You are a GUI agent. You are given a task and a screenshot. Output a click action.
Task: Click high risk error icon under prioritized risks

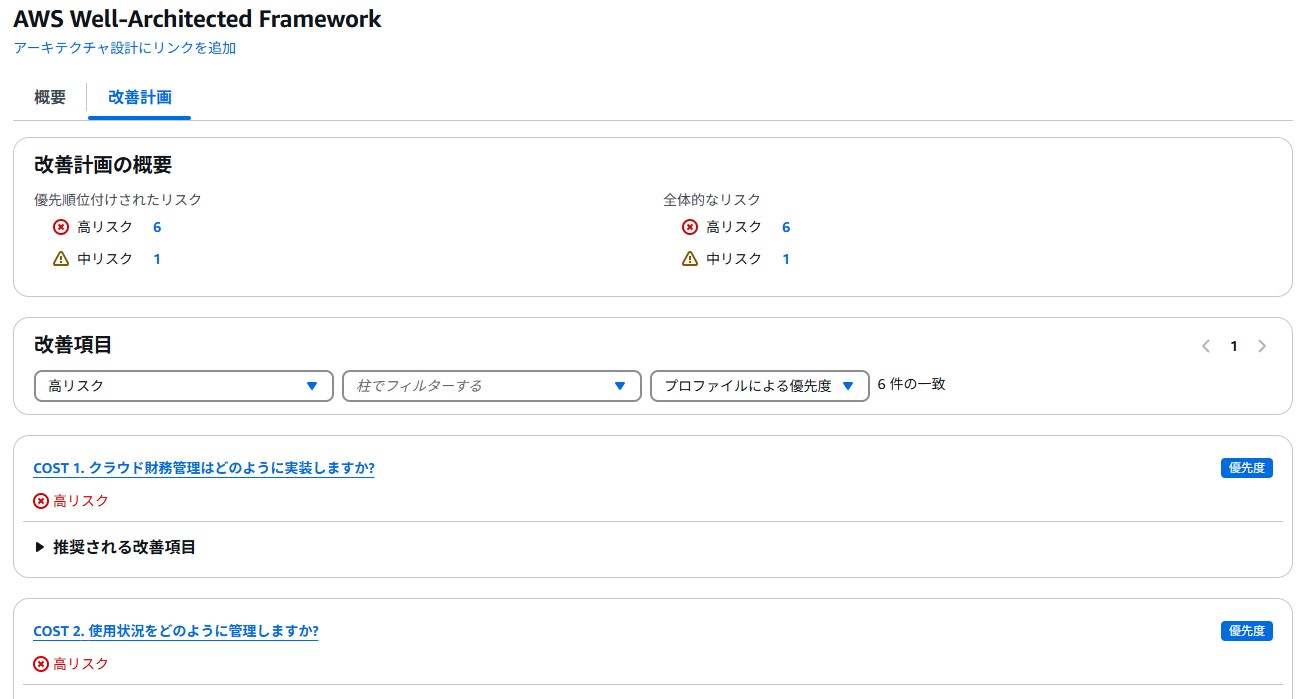(x=61, y=227)
